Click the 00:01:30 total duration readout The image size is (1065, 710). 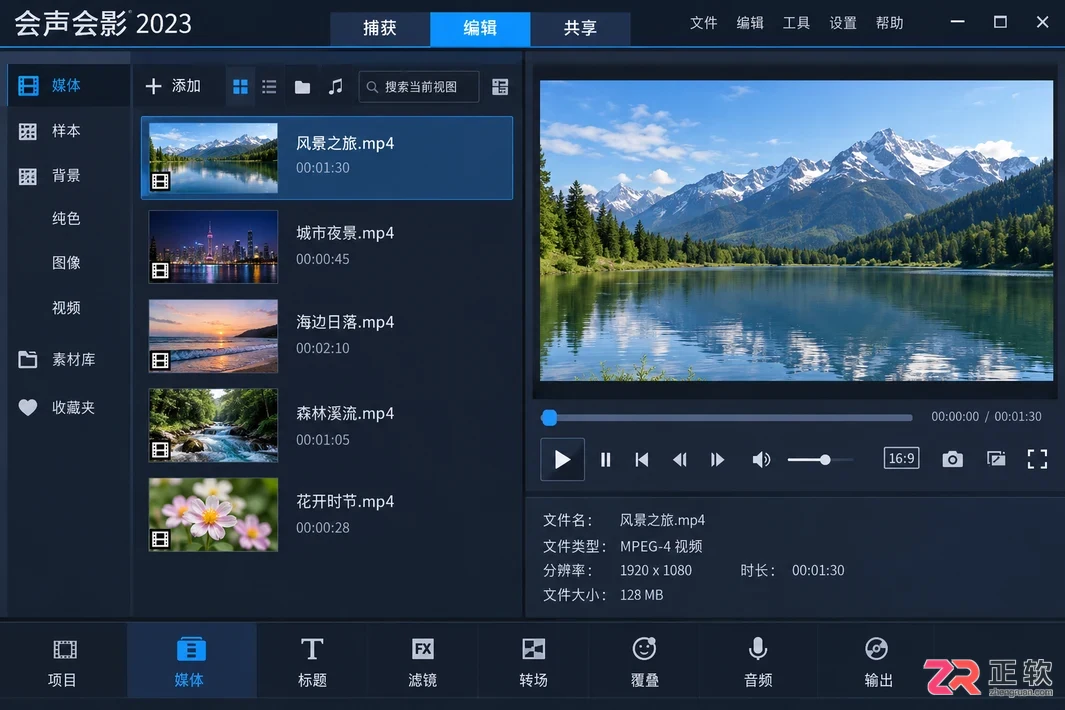tap(1017, 416)
